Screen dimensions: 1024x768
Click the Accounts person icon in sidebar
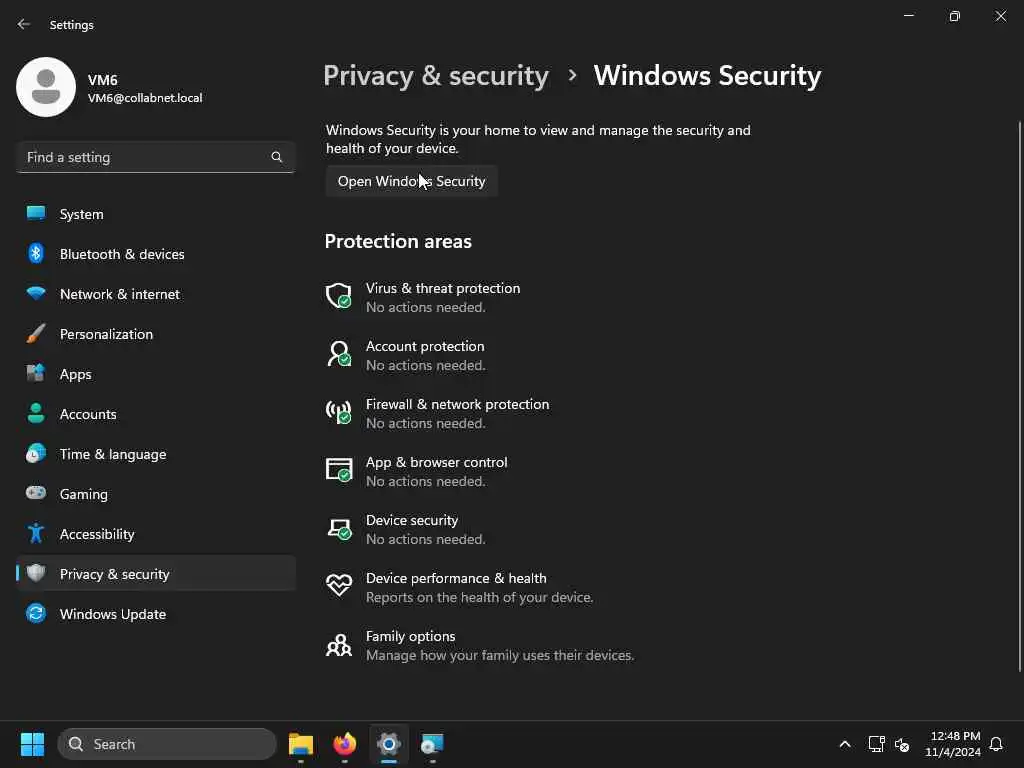[x=36, y=413]
